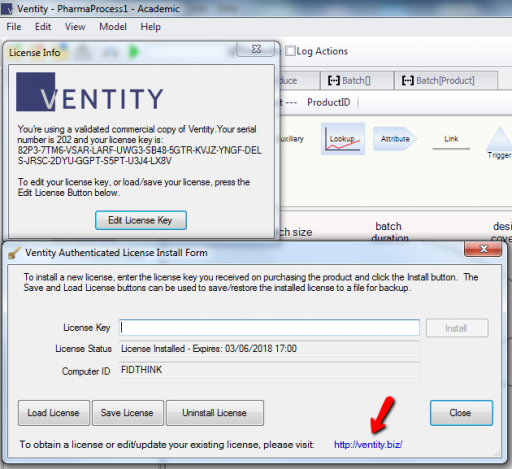
Task: Click the Ventity app icon in title bar
Action: (7, 9)
